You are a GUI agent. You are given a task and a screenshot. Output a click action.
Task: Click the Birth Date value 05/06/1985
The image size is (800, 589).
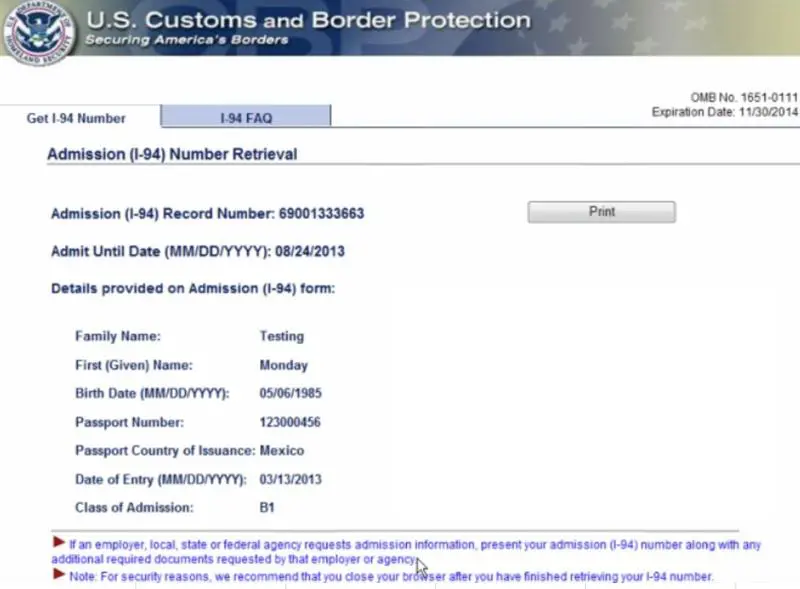click(x=290, y=394)
